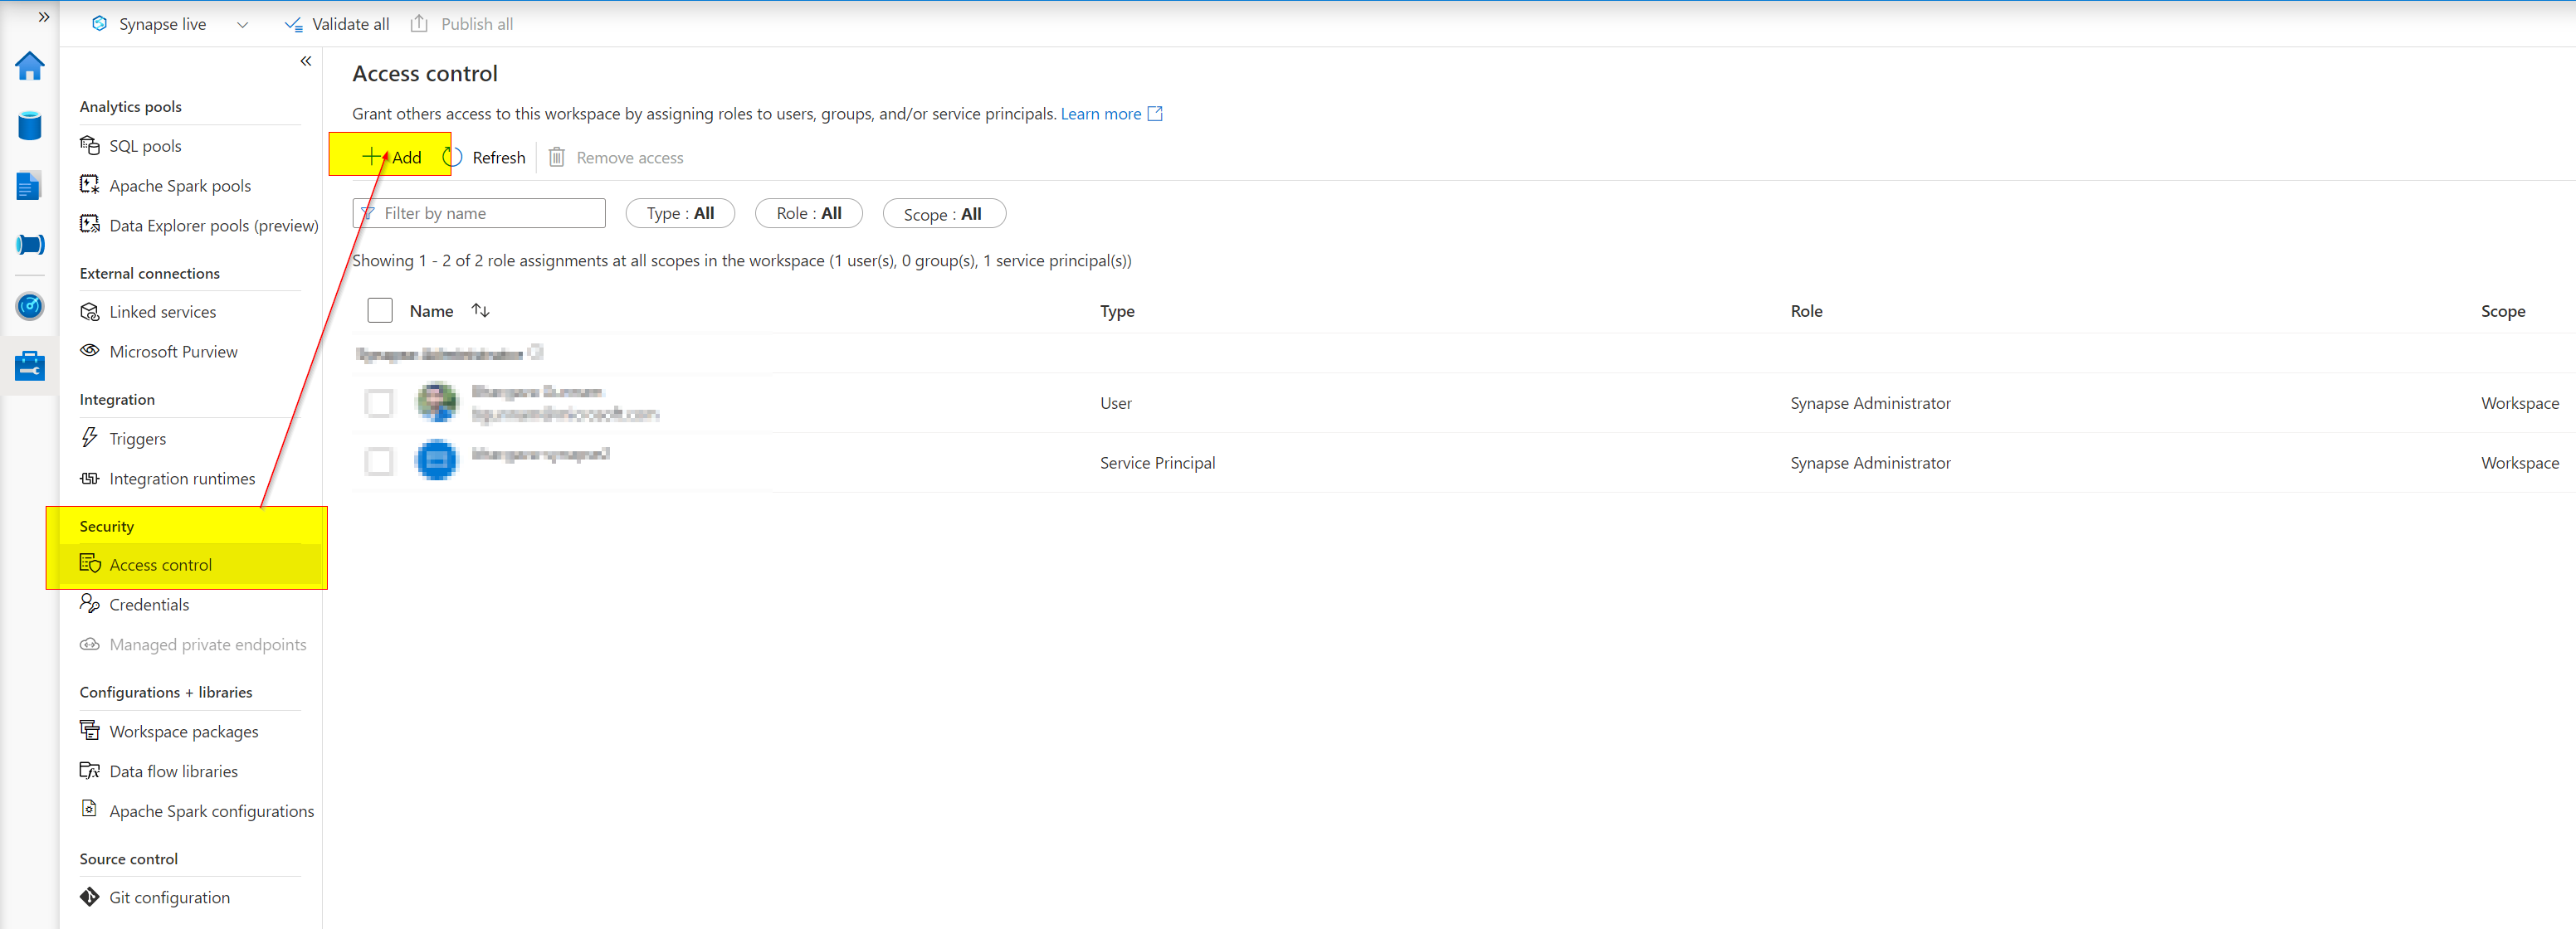
Task: Check the Service Principal row checkbox
Action: 379,461
